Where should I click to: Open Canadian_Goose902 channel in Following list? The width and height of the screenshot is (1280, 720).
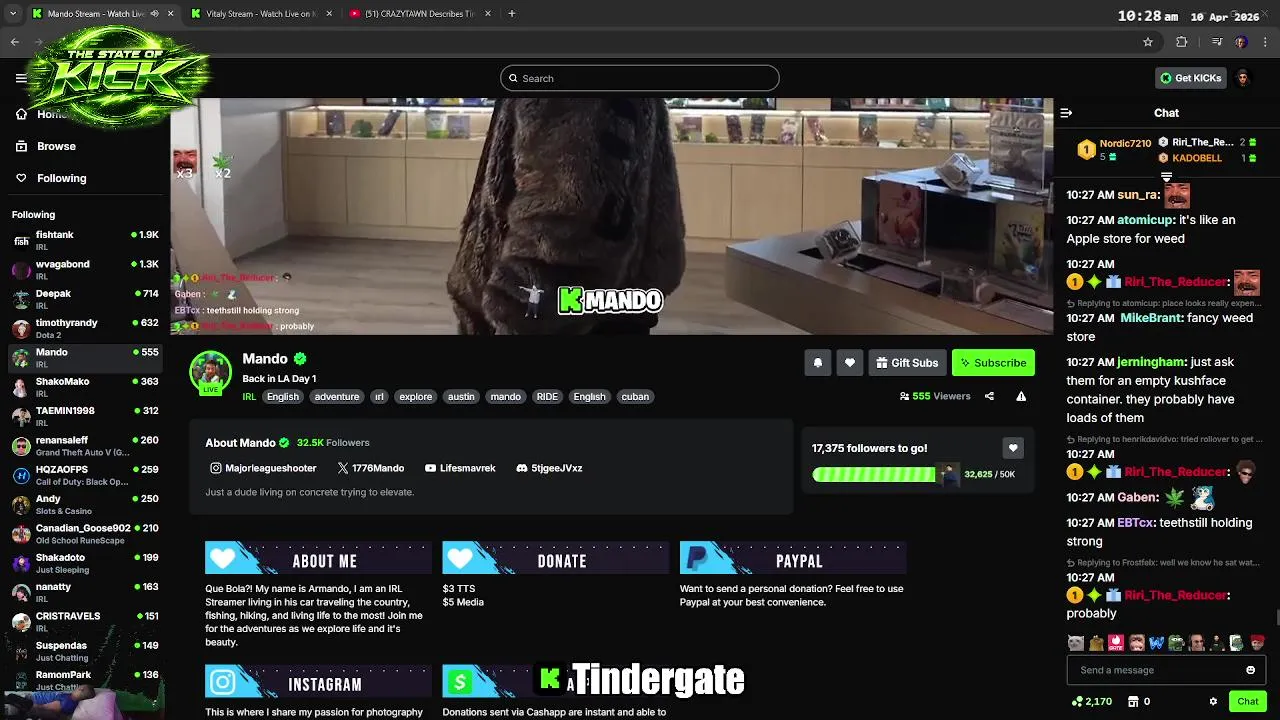pos(85,533)
